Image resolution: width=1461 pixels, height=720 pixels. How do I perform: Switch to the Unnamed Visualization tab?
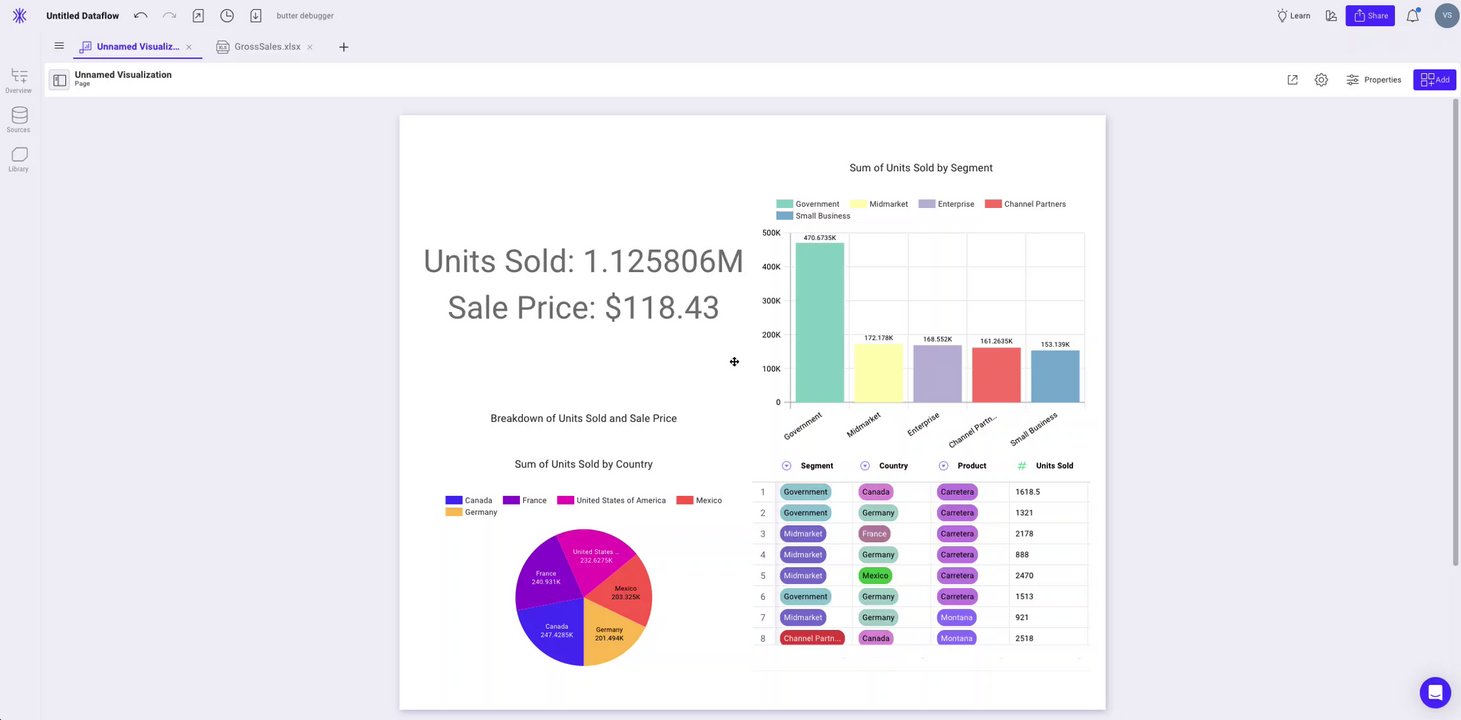pos(137,47)
